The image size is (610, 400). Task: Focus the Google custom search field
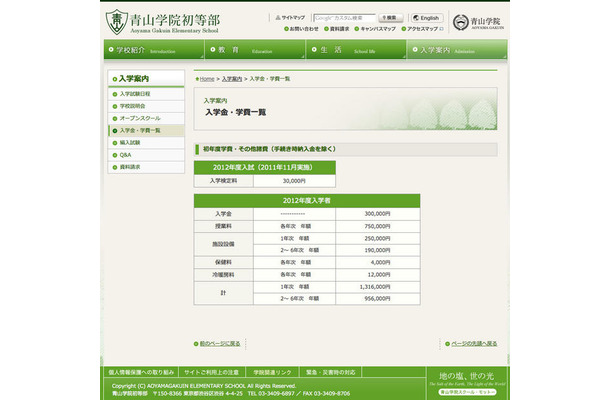[345, 18]
